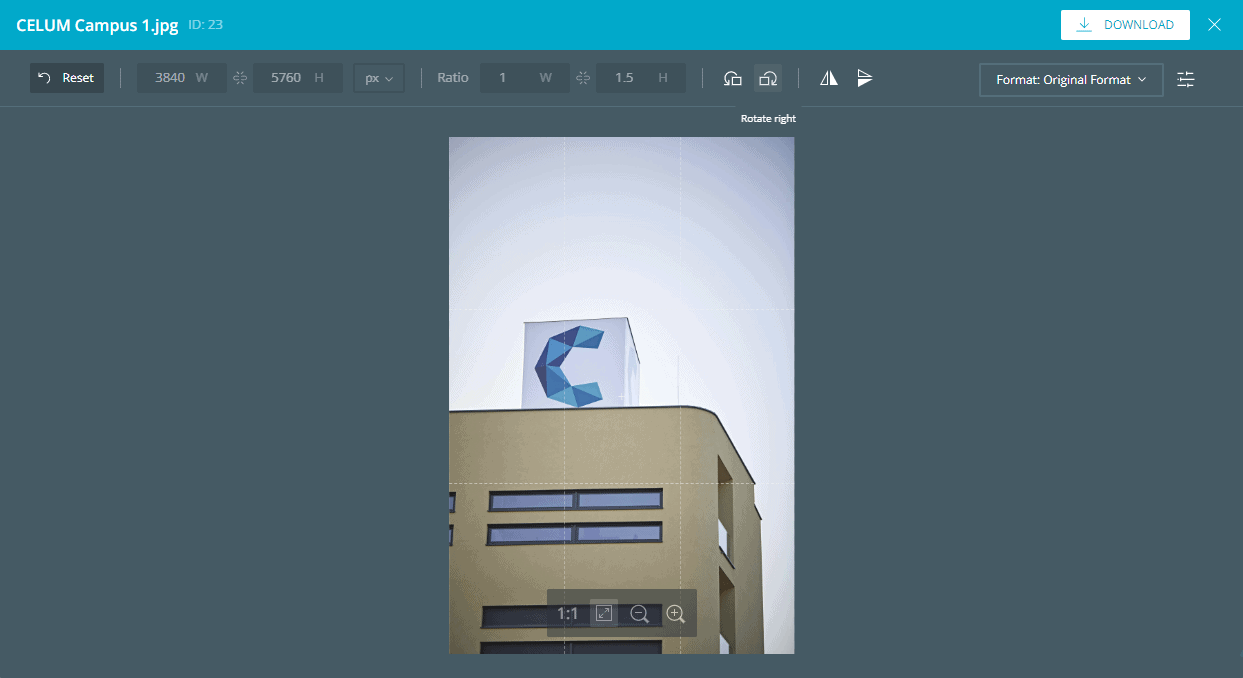The width and height of the screenshot is (1243, 678).
Task: Click the Ratio label
Action: coord(453,78)
